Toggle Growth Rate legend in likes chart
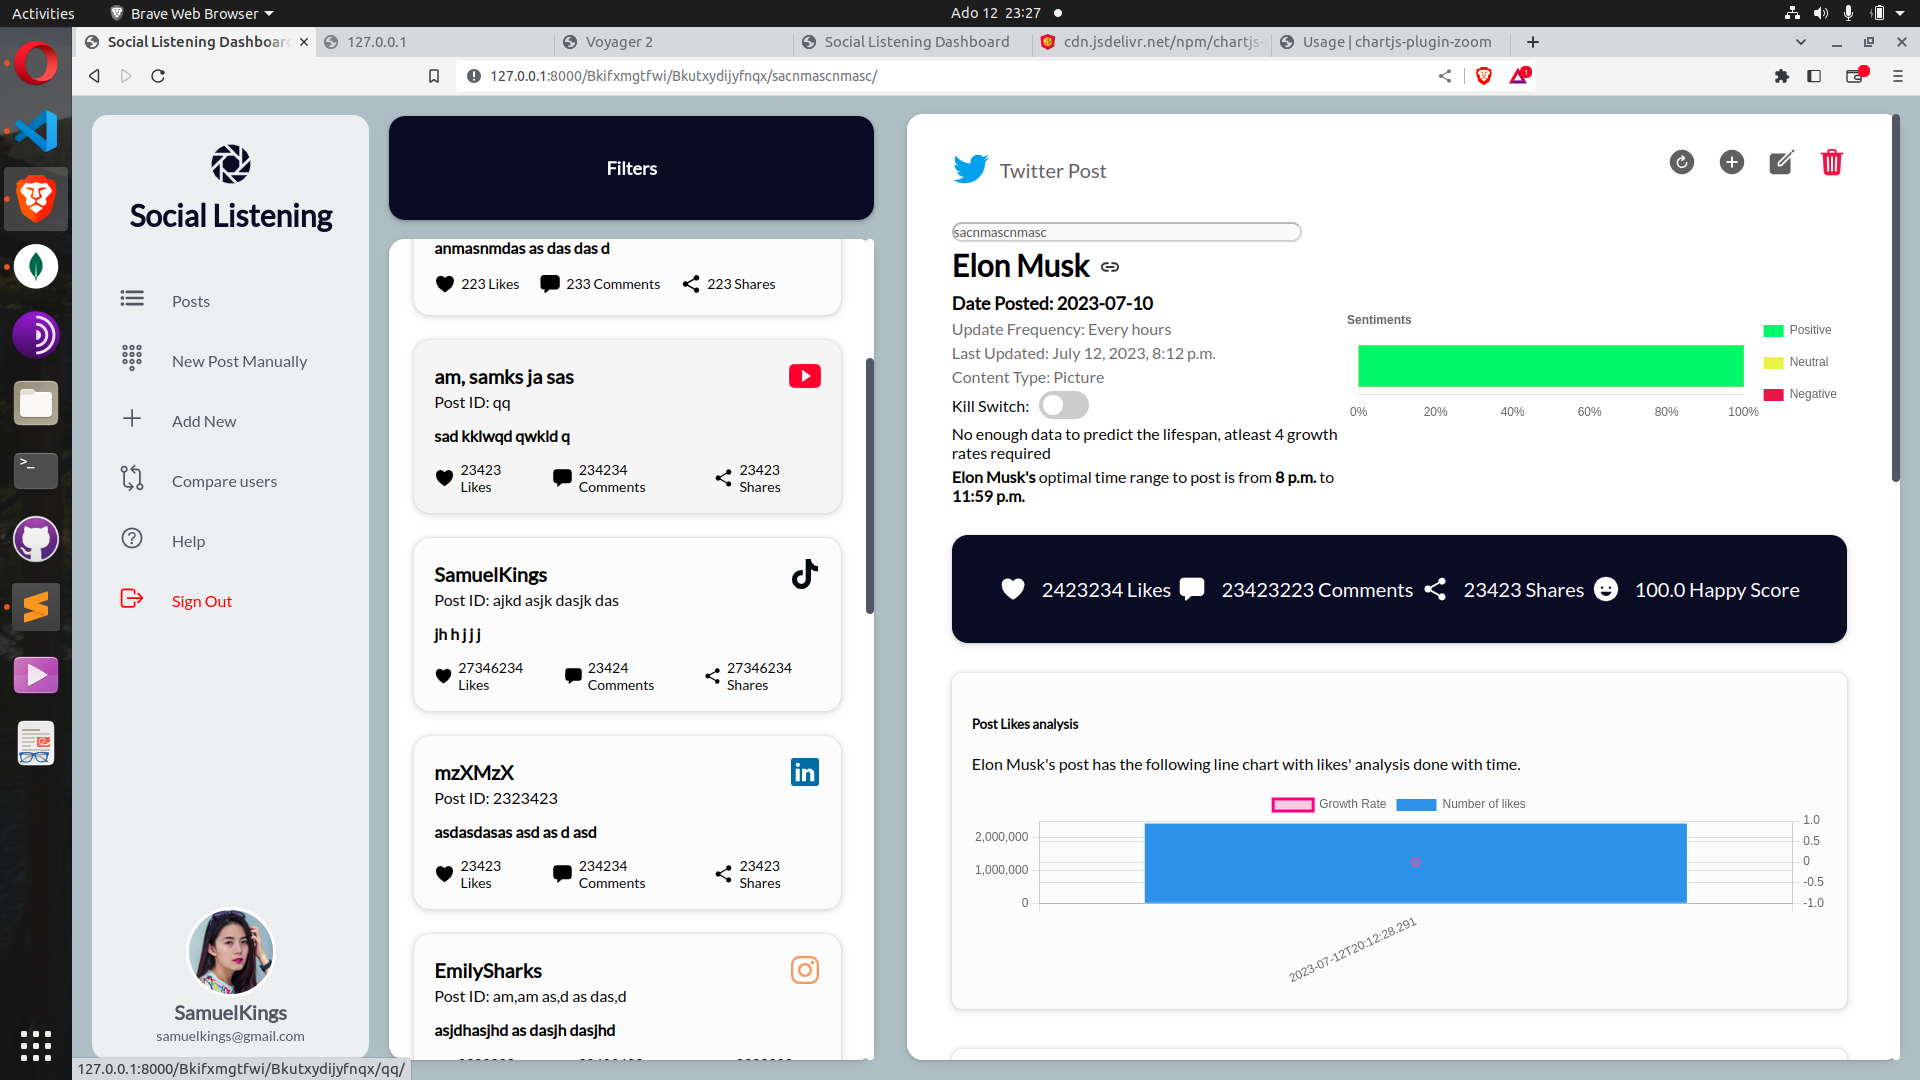Screen dimensions: 1920x1080 click(1328, 804)
